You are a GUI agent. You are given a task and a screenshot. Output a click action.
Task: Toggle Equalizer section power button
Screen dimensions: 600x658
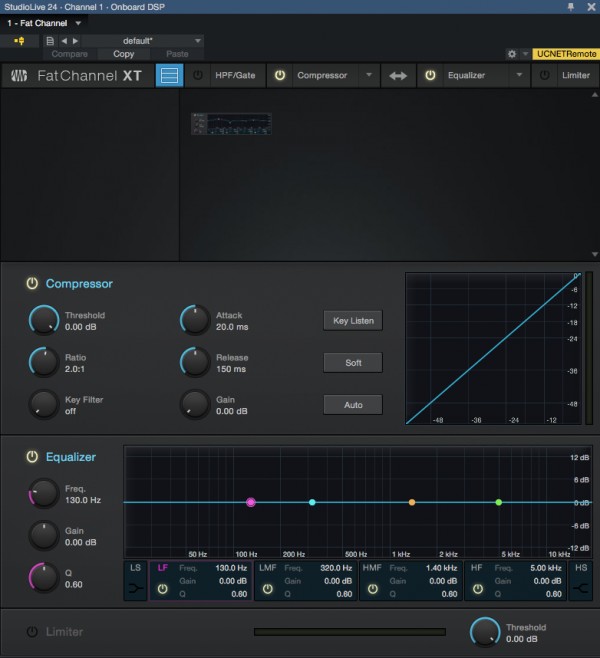[x=32, y=457]
